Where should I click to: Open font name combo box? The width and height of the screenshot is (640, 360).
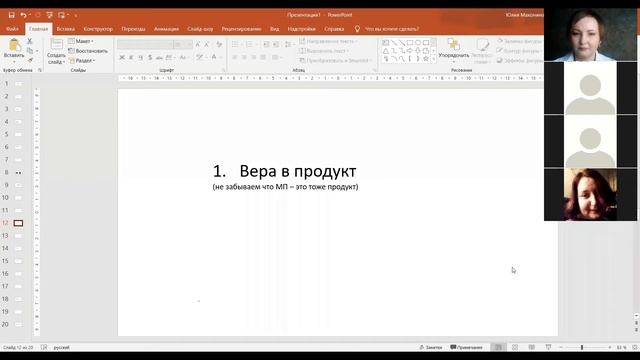(145, 44)
